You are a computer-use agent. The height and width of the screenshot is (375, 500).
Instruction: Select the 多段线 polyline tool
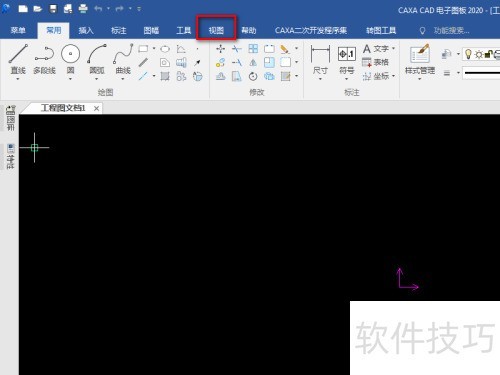(44, 58)
